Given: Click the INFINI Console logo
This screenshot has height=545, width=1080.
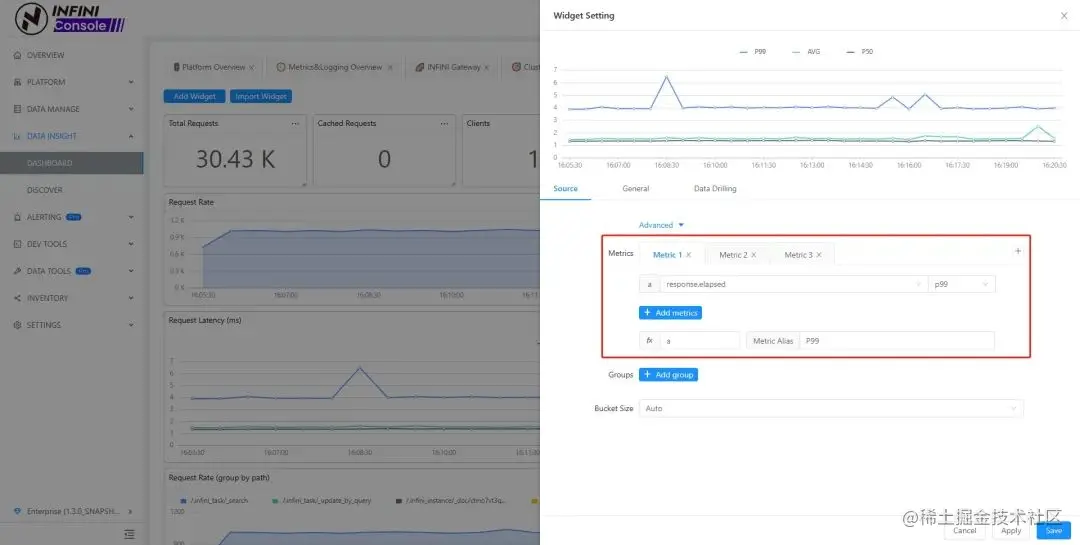Looking at the screenshot, I should pyautogui.click(x=70, y=19).
